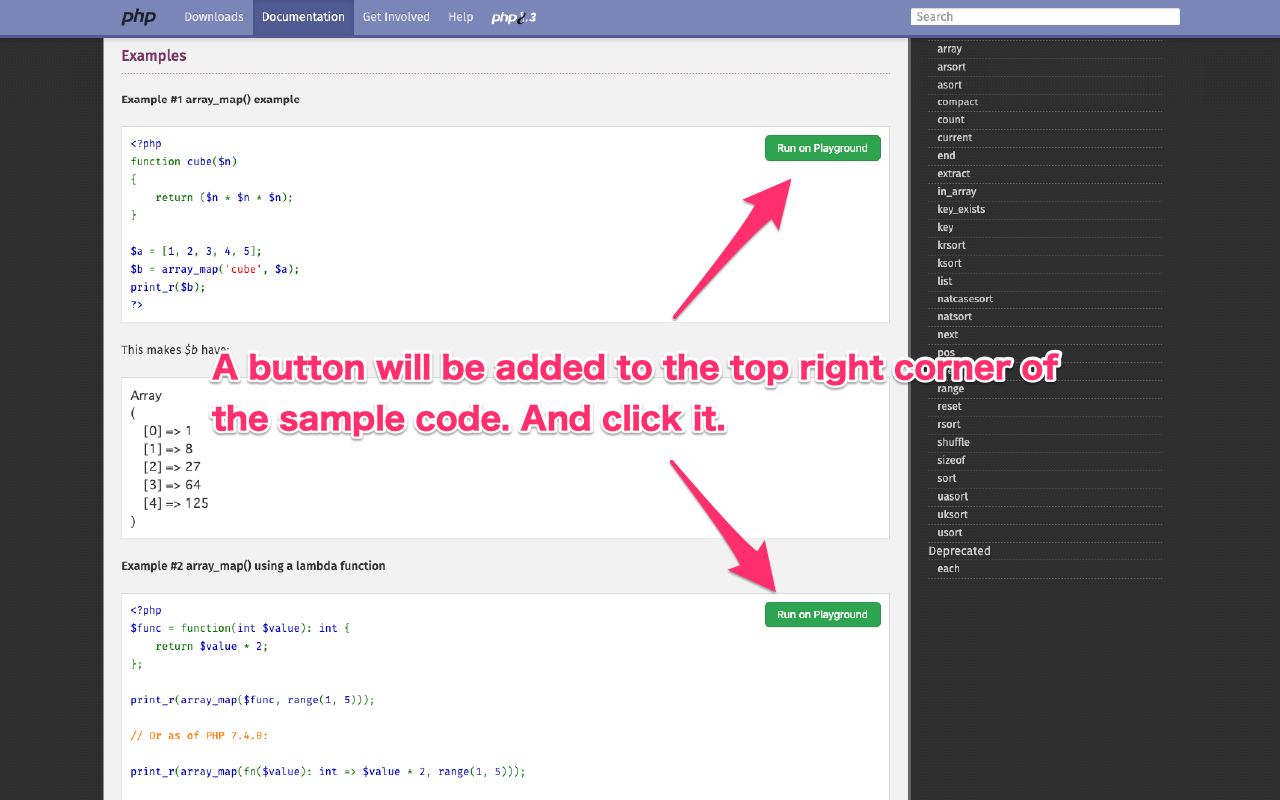Open the Downloads menu item
Viewport: 1280px width, 800px height.
pyautogui.click(x=213, y=17)
